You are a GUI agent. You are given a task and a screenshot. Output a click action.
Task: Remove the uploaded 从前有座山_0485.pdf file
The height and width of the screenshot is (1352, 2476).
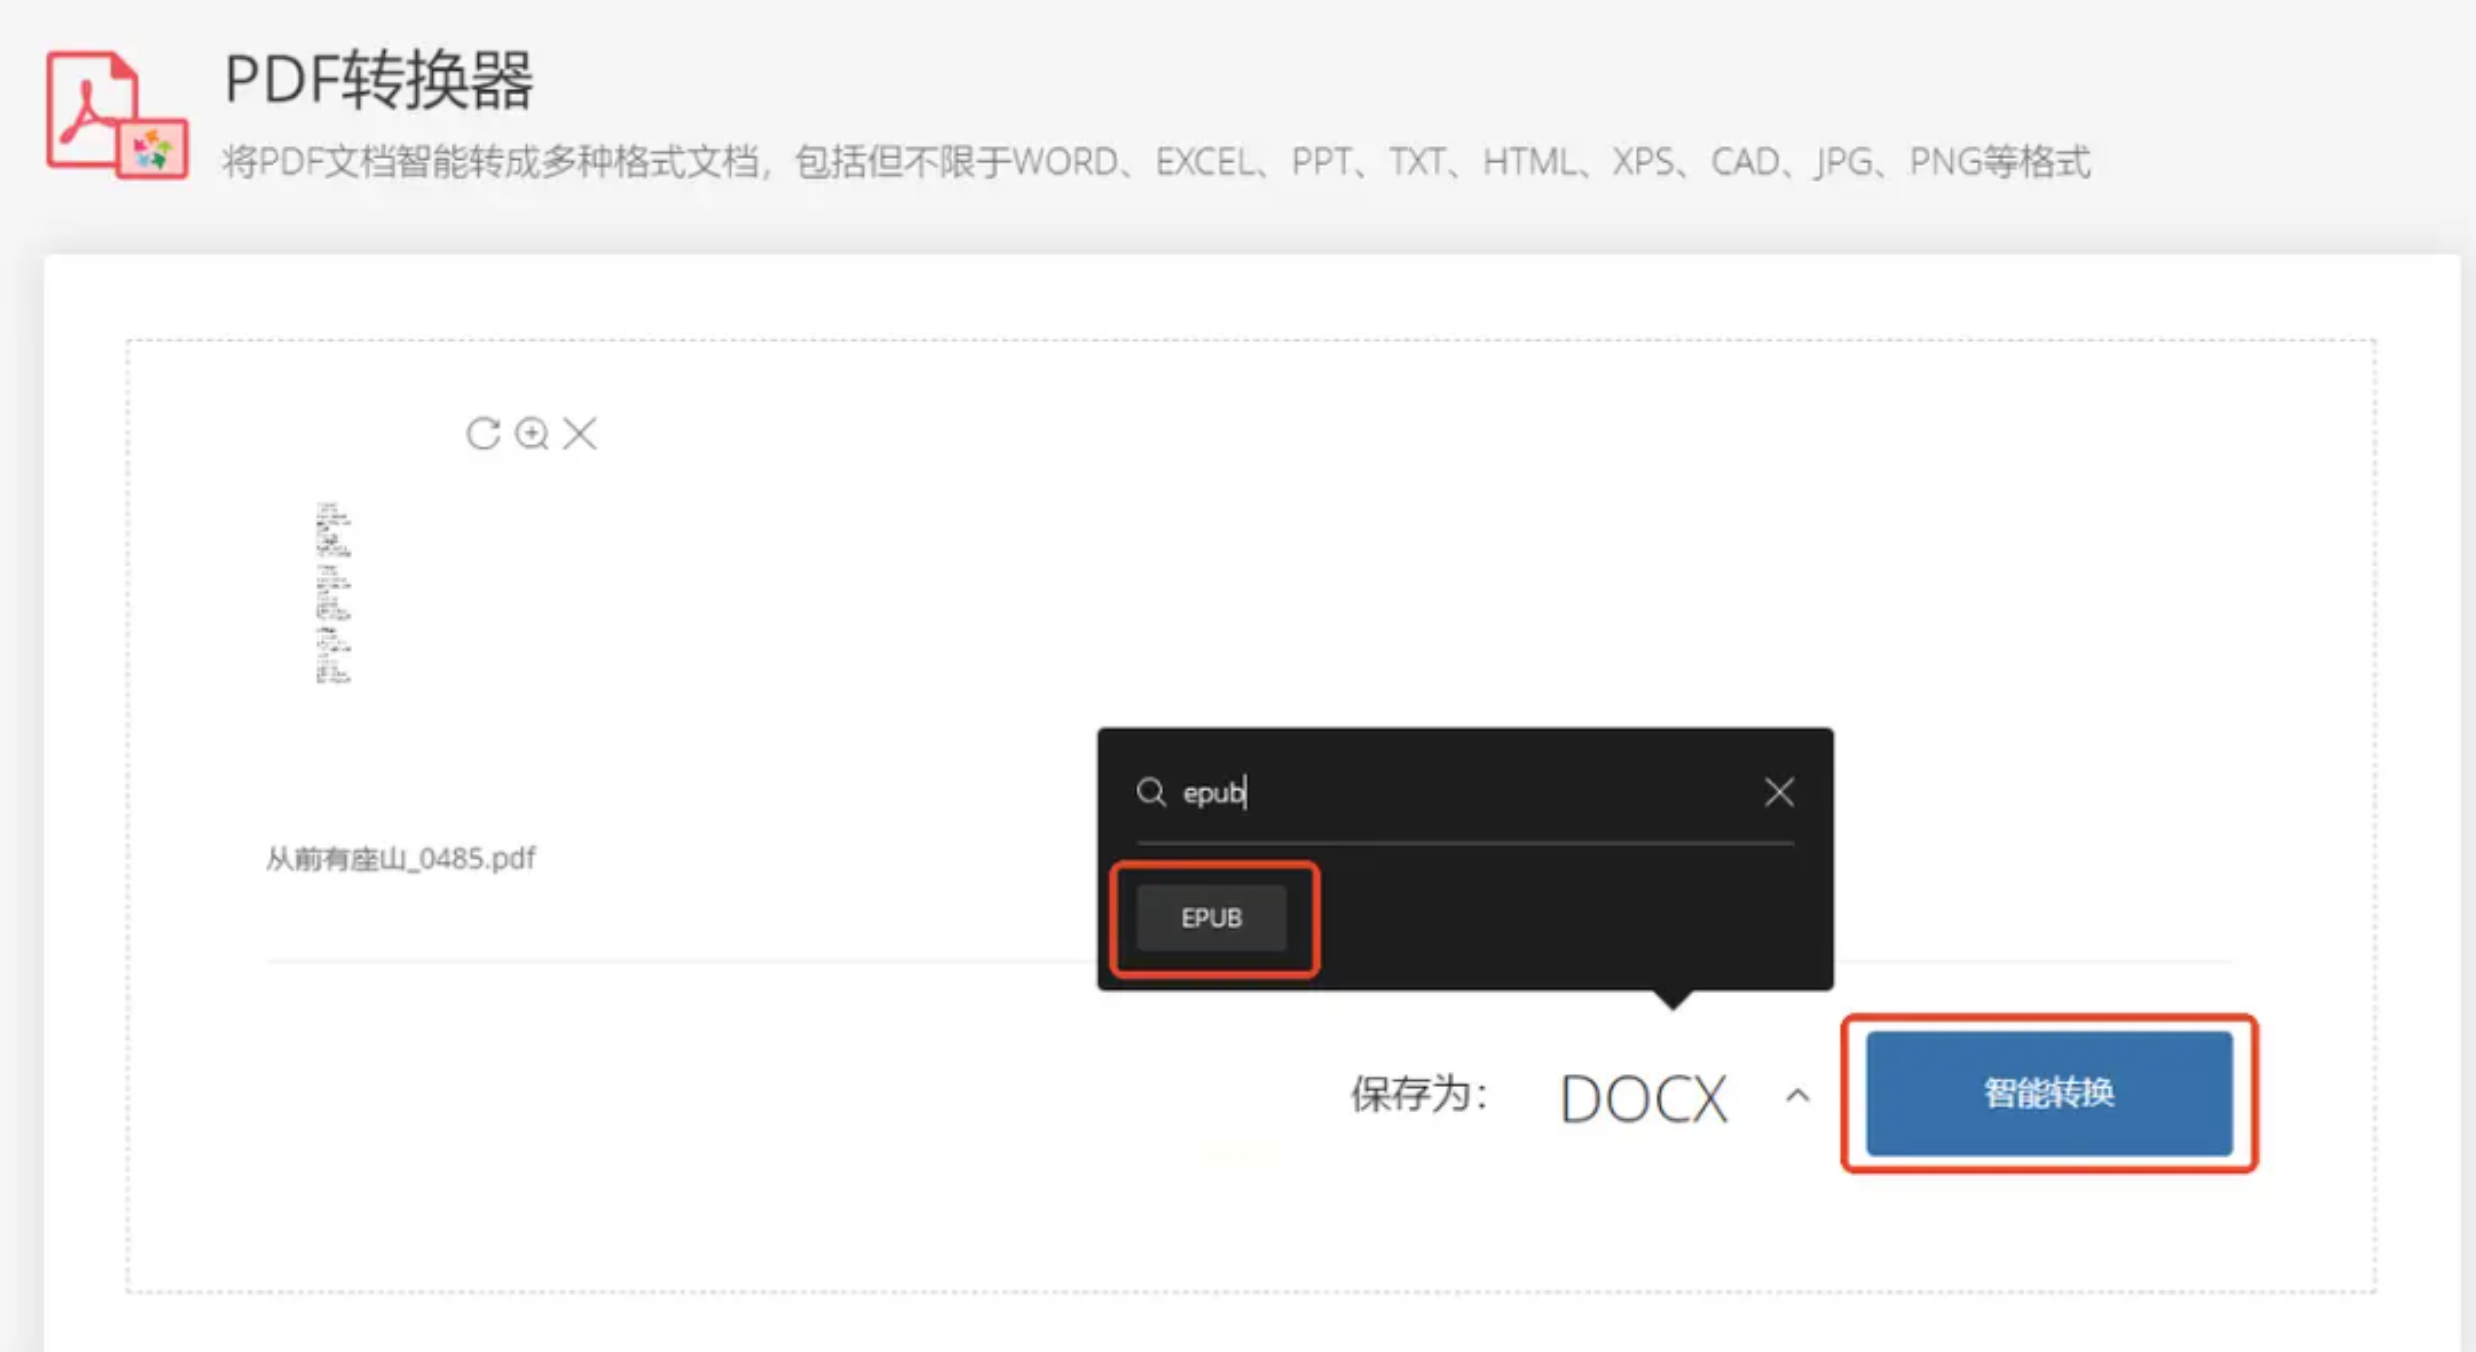pos(580,433)
